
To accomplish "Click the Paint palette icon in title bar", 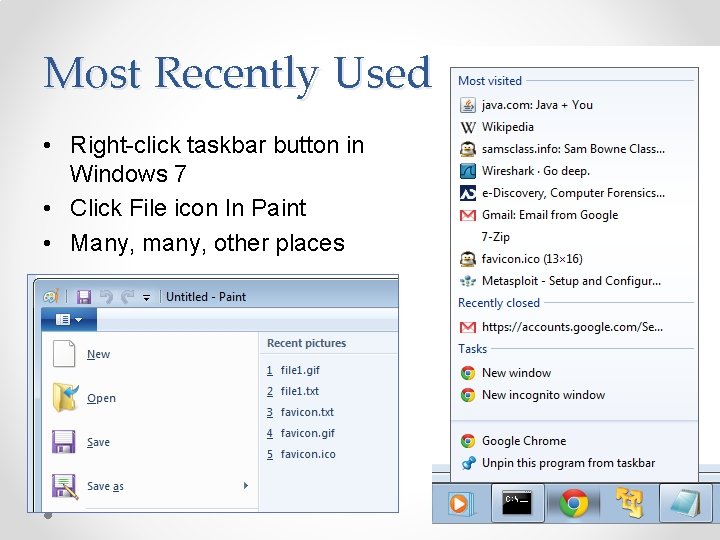I will 51,296.
